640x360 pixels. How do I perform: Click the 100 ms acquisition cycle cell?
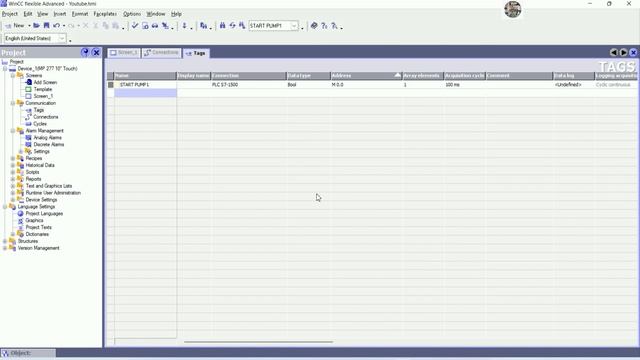(464, 85)
